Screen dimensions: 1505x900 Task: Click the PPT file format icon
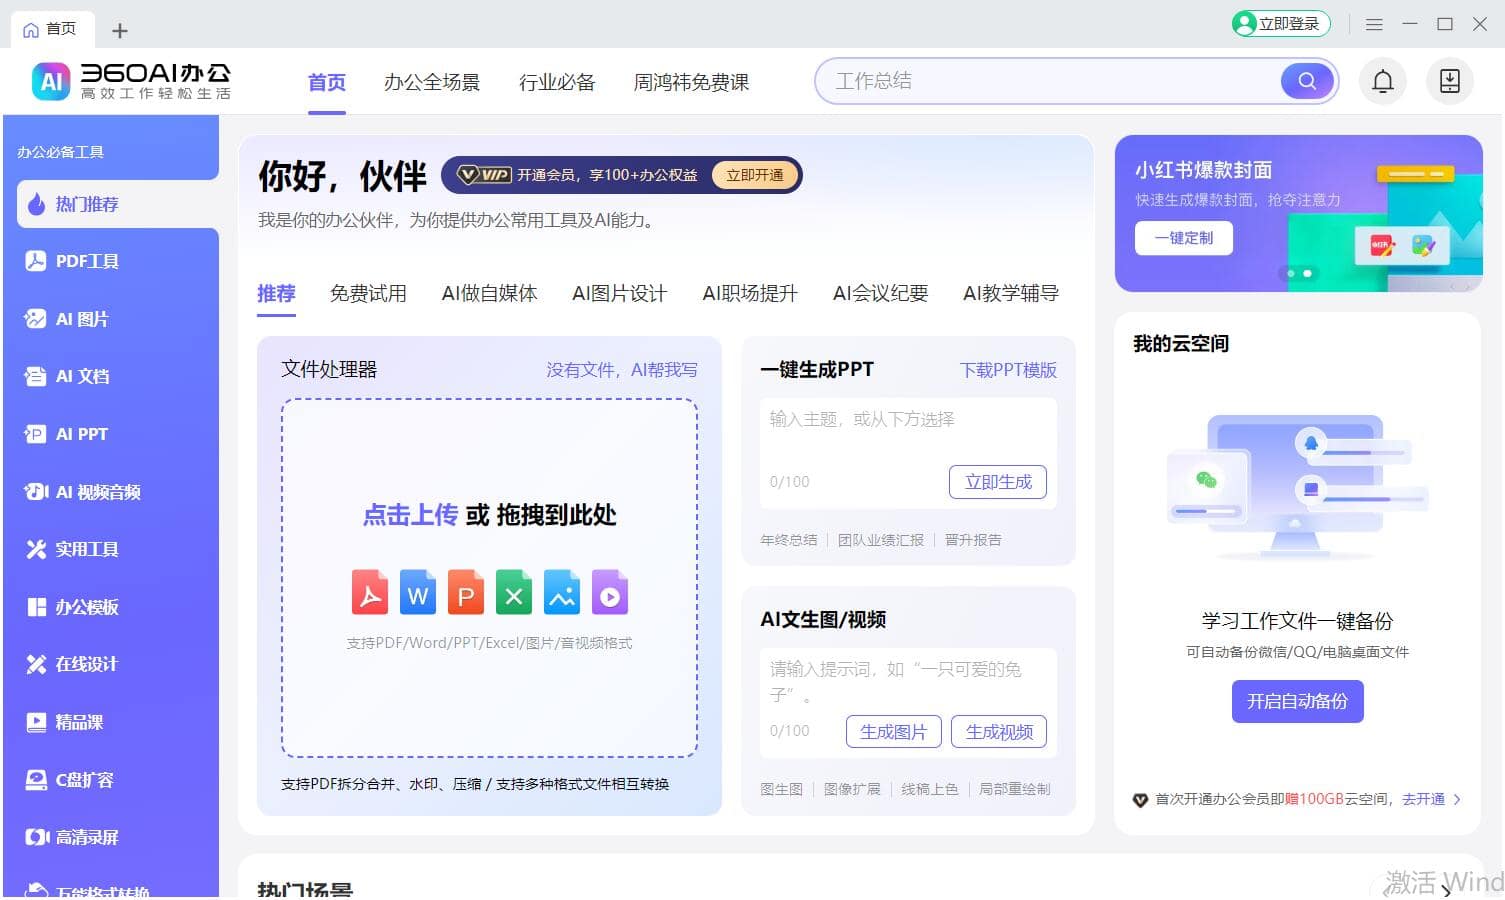coord(466,592)
